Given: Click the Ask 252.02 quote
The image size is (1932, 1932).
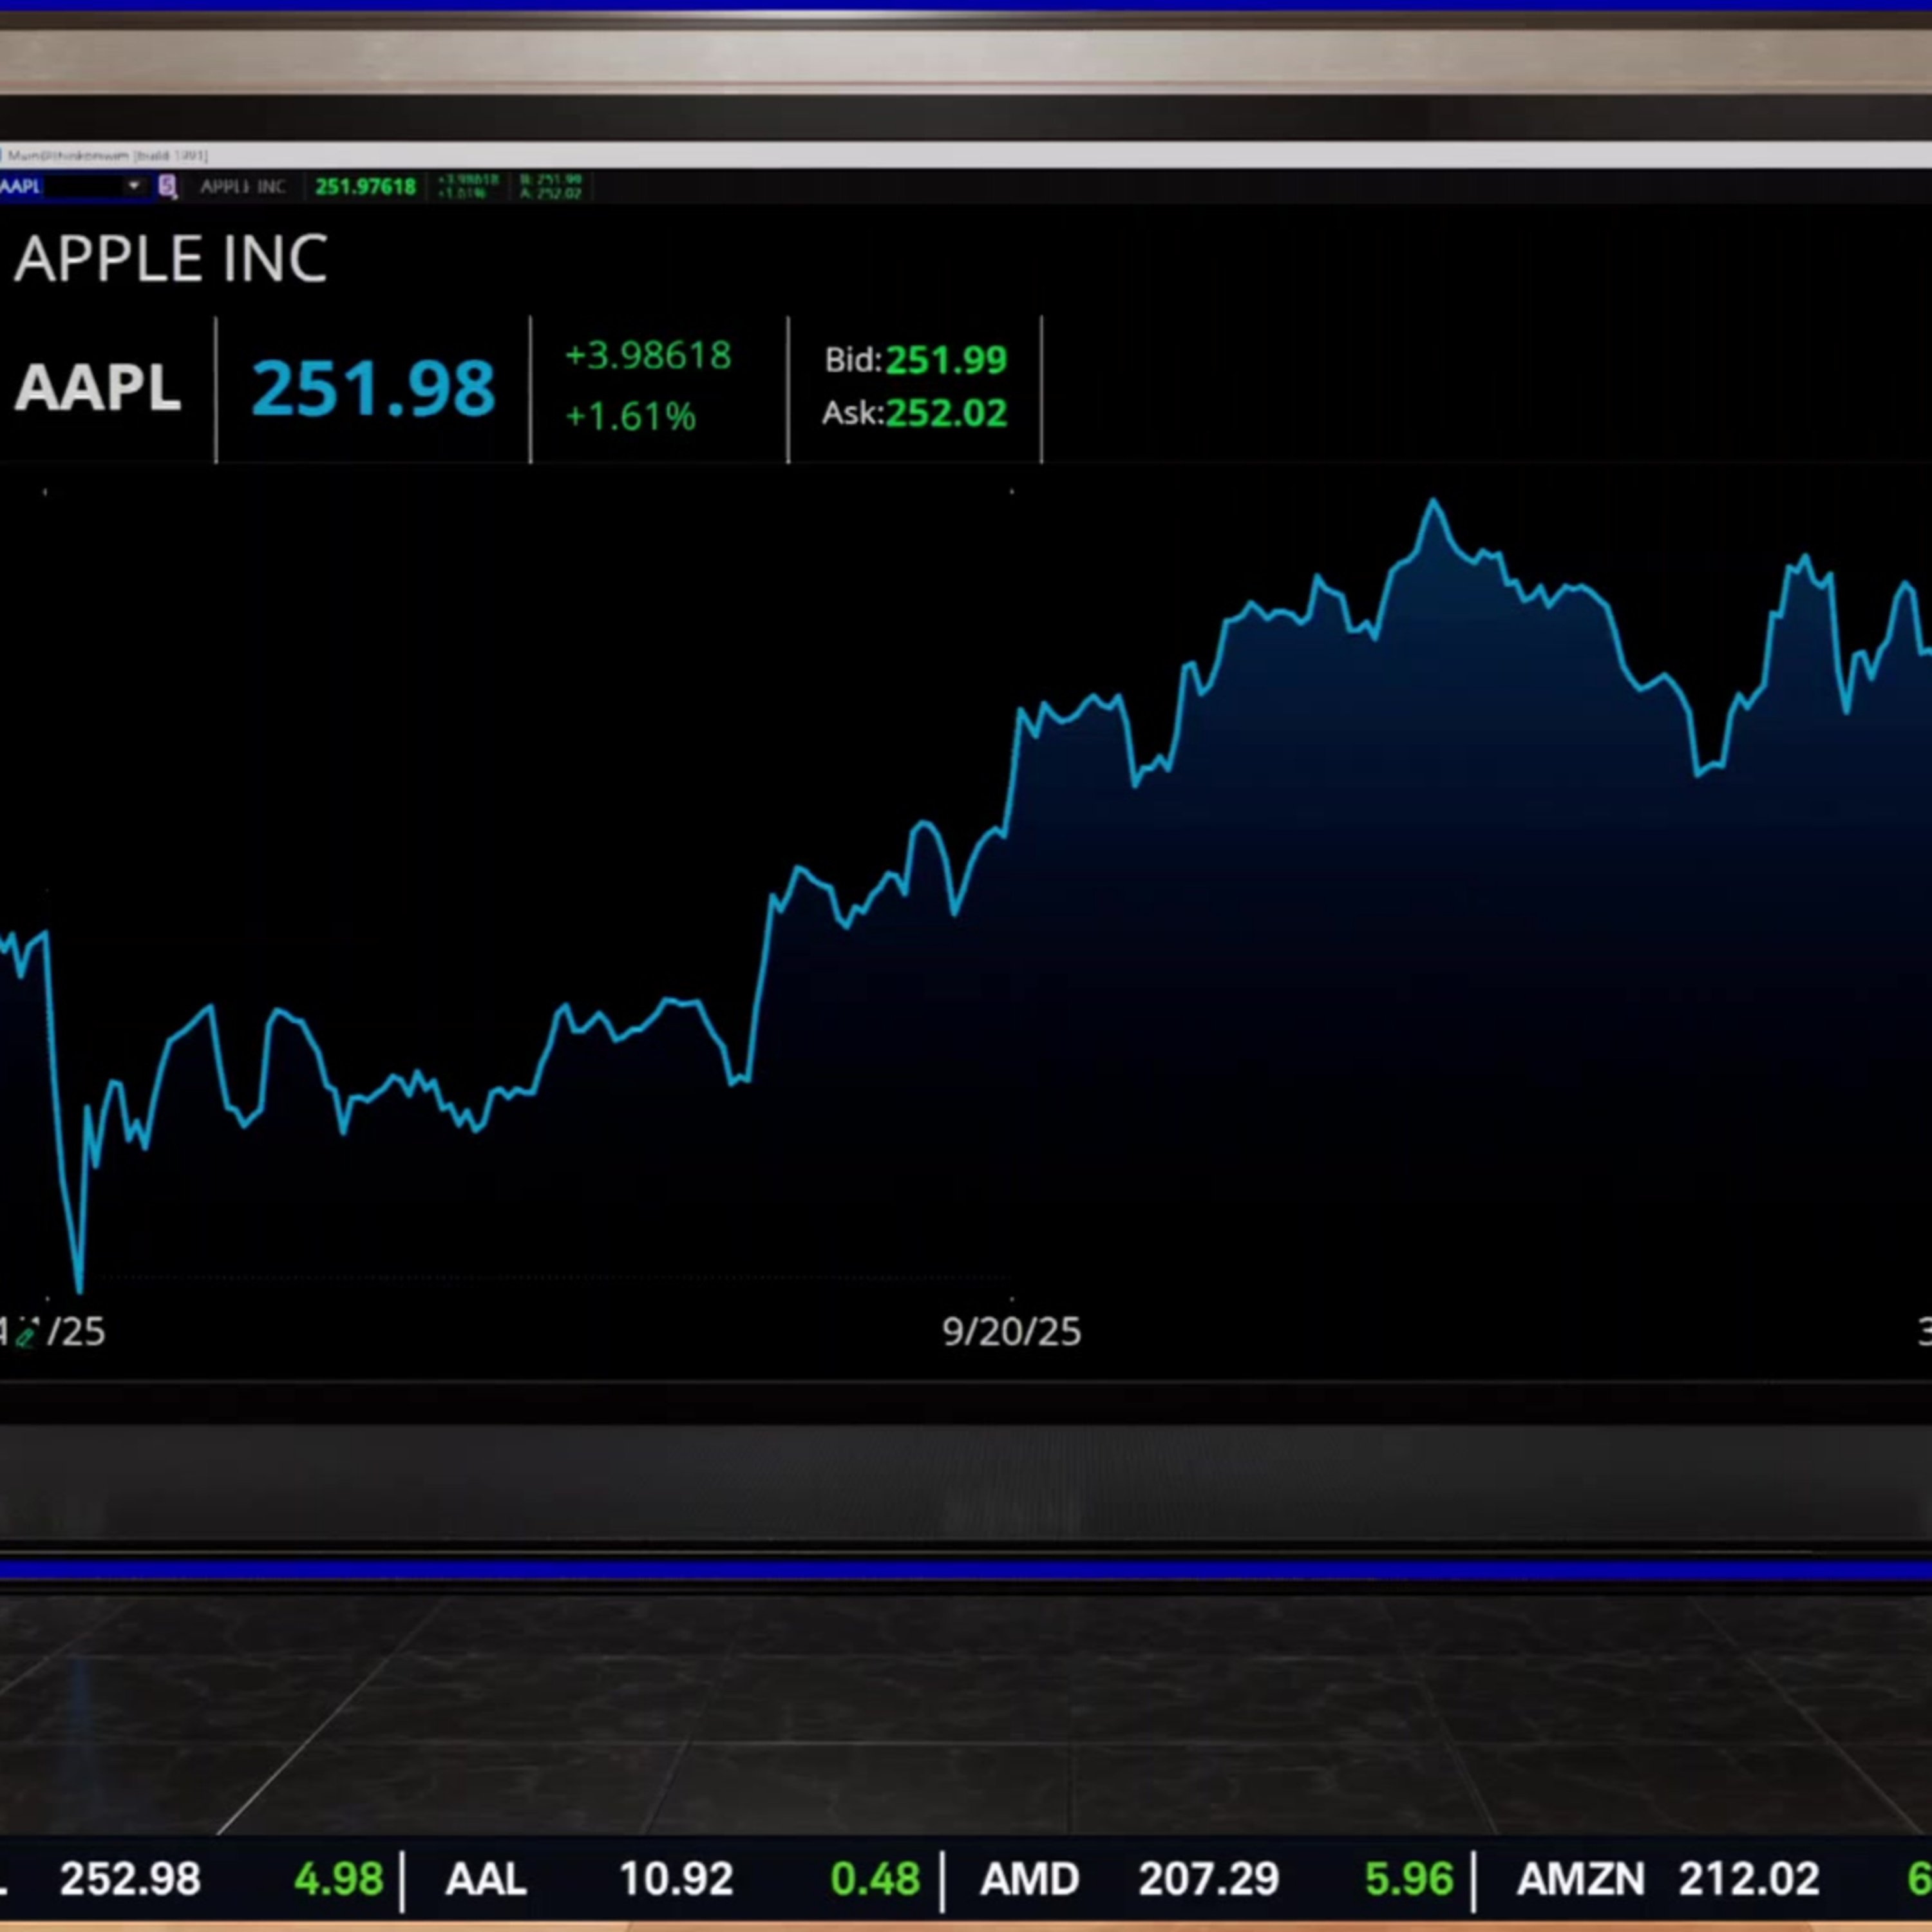Looking at the screenshot, I should pyautogui.click(x=915, y=413).
